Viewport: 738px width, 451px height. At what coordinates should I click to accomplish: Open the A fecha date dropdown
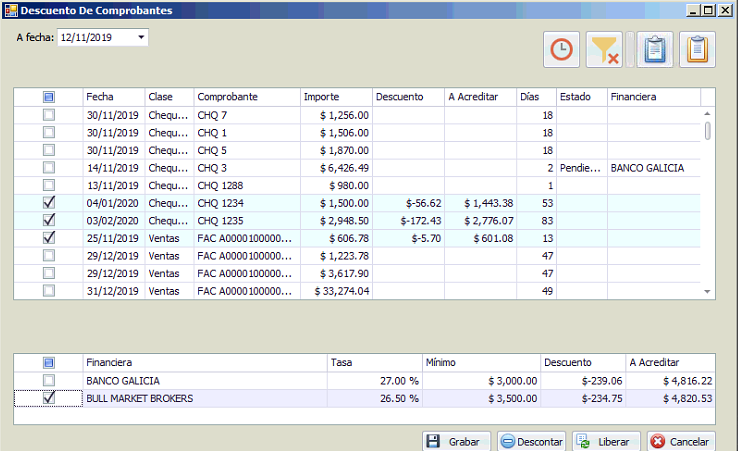pos(141,37)
